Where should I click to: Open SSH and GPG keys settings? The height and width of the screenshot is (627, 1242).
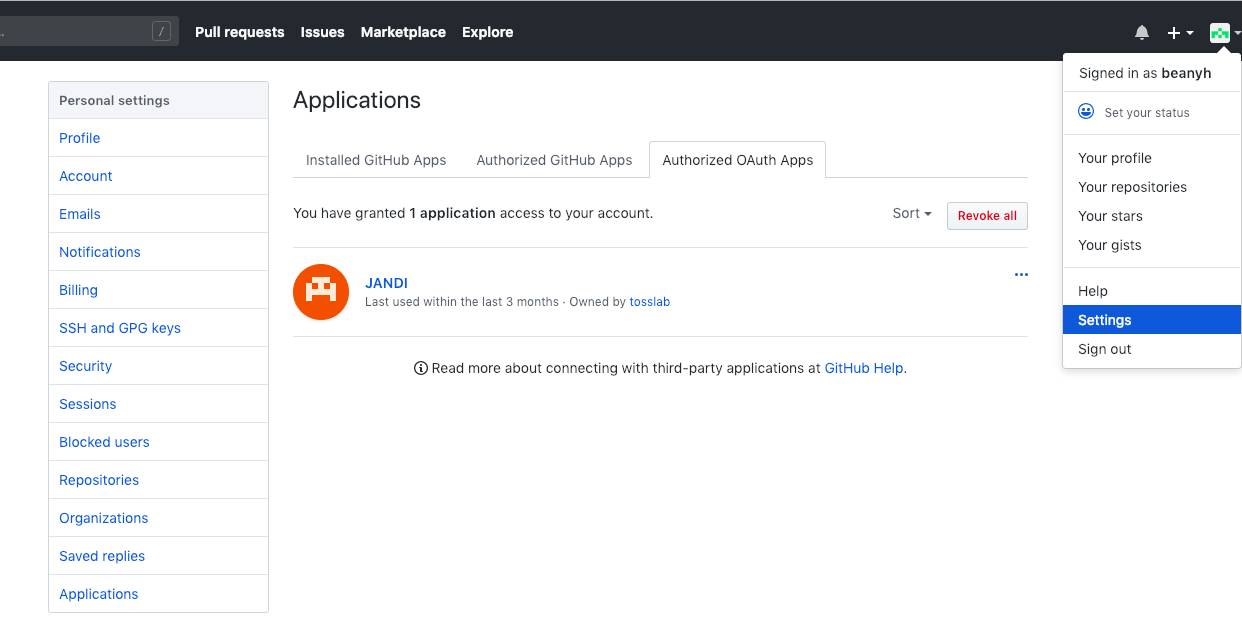pos(120,328)
